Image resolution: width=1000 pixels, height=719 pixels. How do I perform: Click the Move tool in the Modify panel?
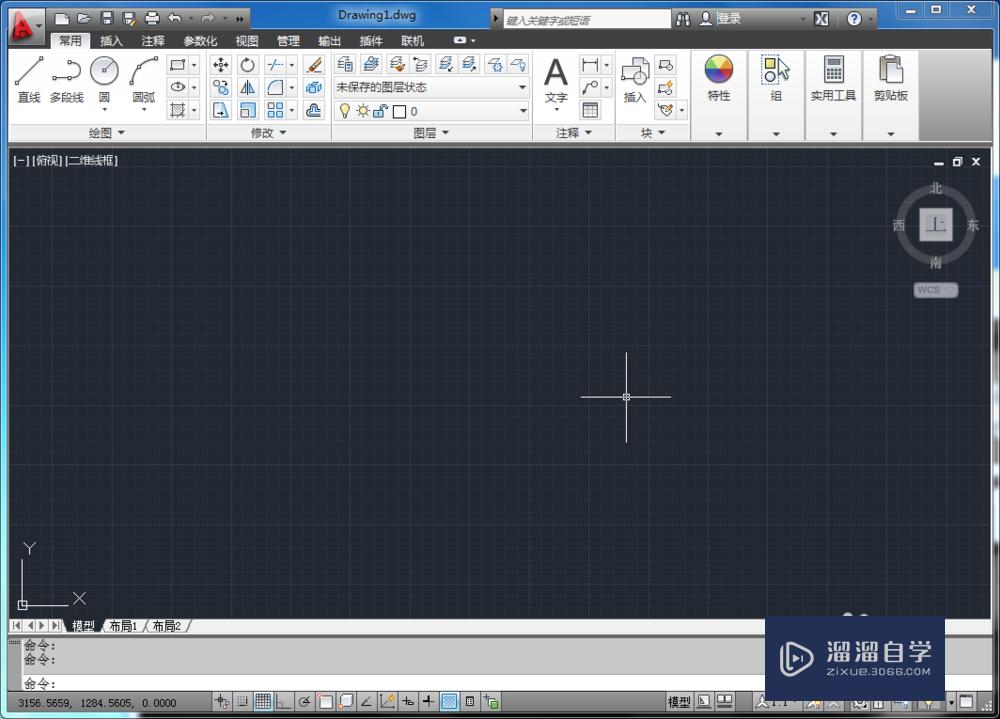click(x=221, y=66)
